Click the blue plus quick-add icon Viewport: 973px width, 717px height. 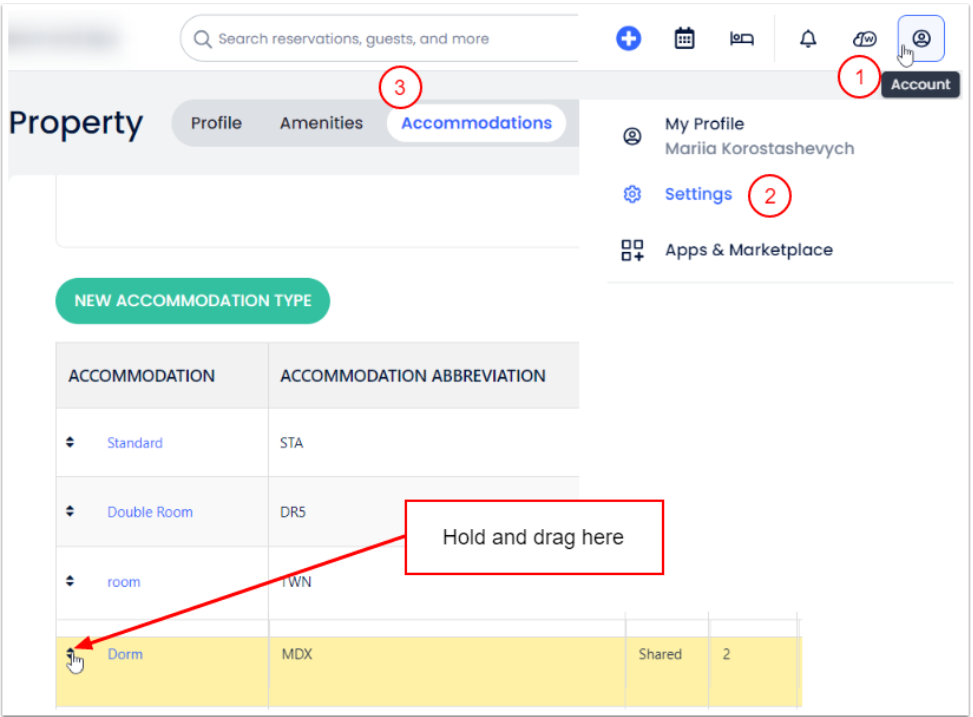628,39
